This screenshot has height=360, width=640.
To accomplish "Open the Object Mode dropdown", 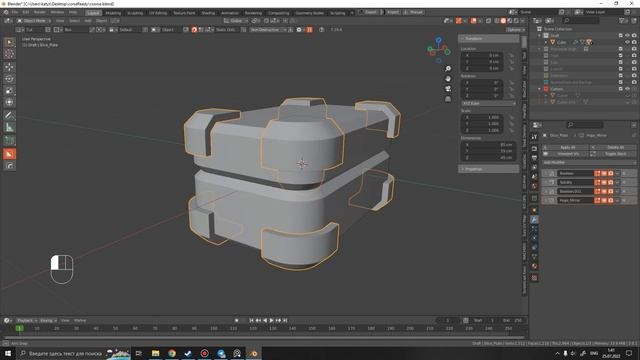I will point(34,20).
